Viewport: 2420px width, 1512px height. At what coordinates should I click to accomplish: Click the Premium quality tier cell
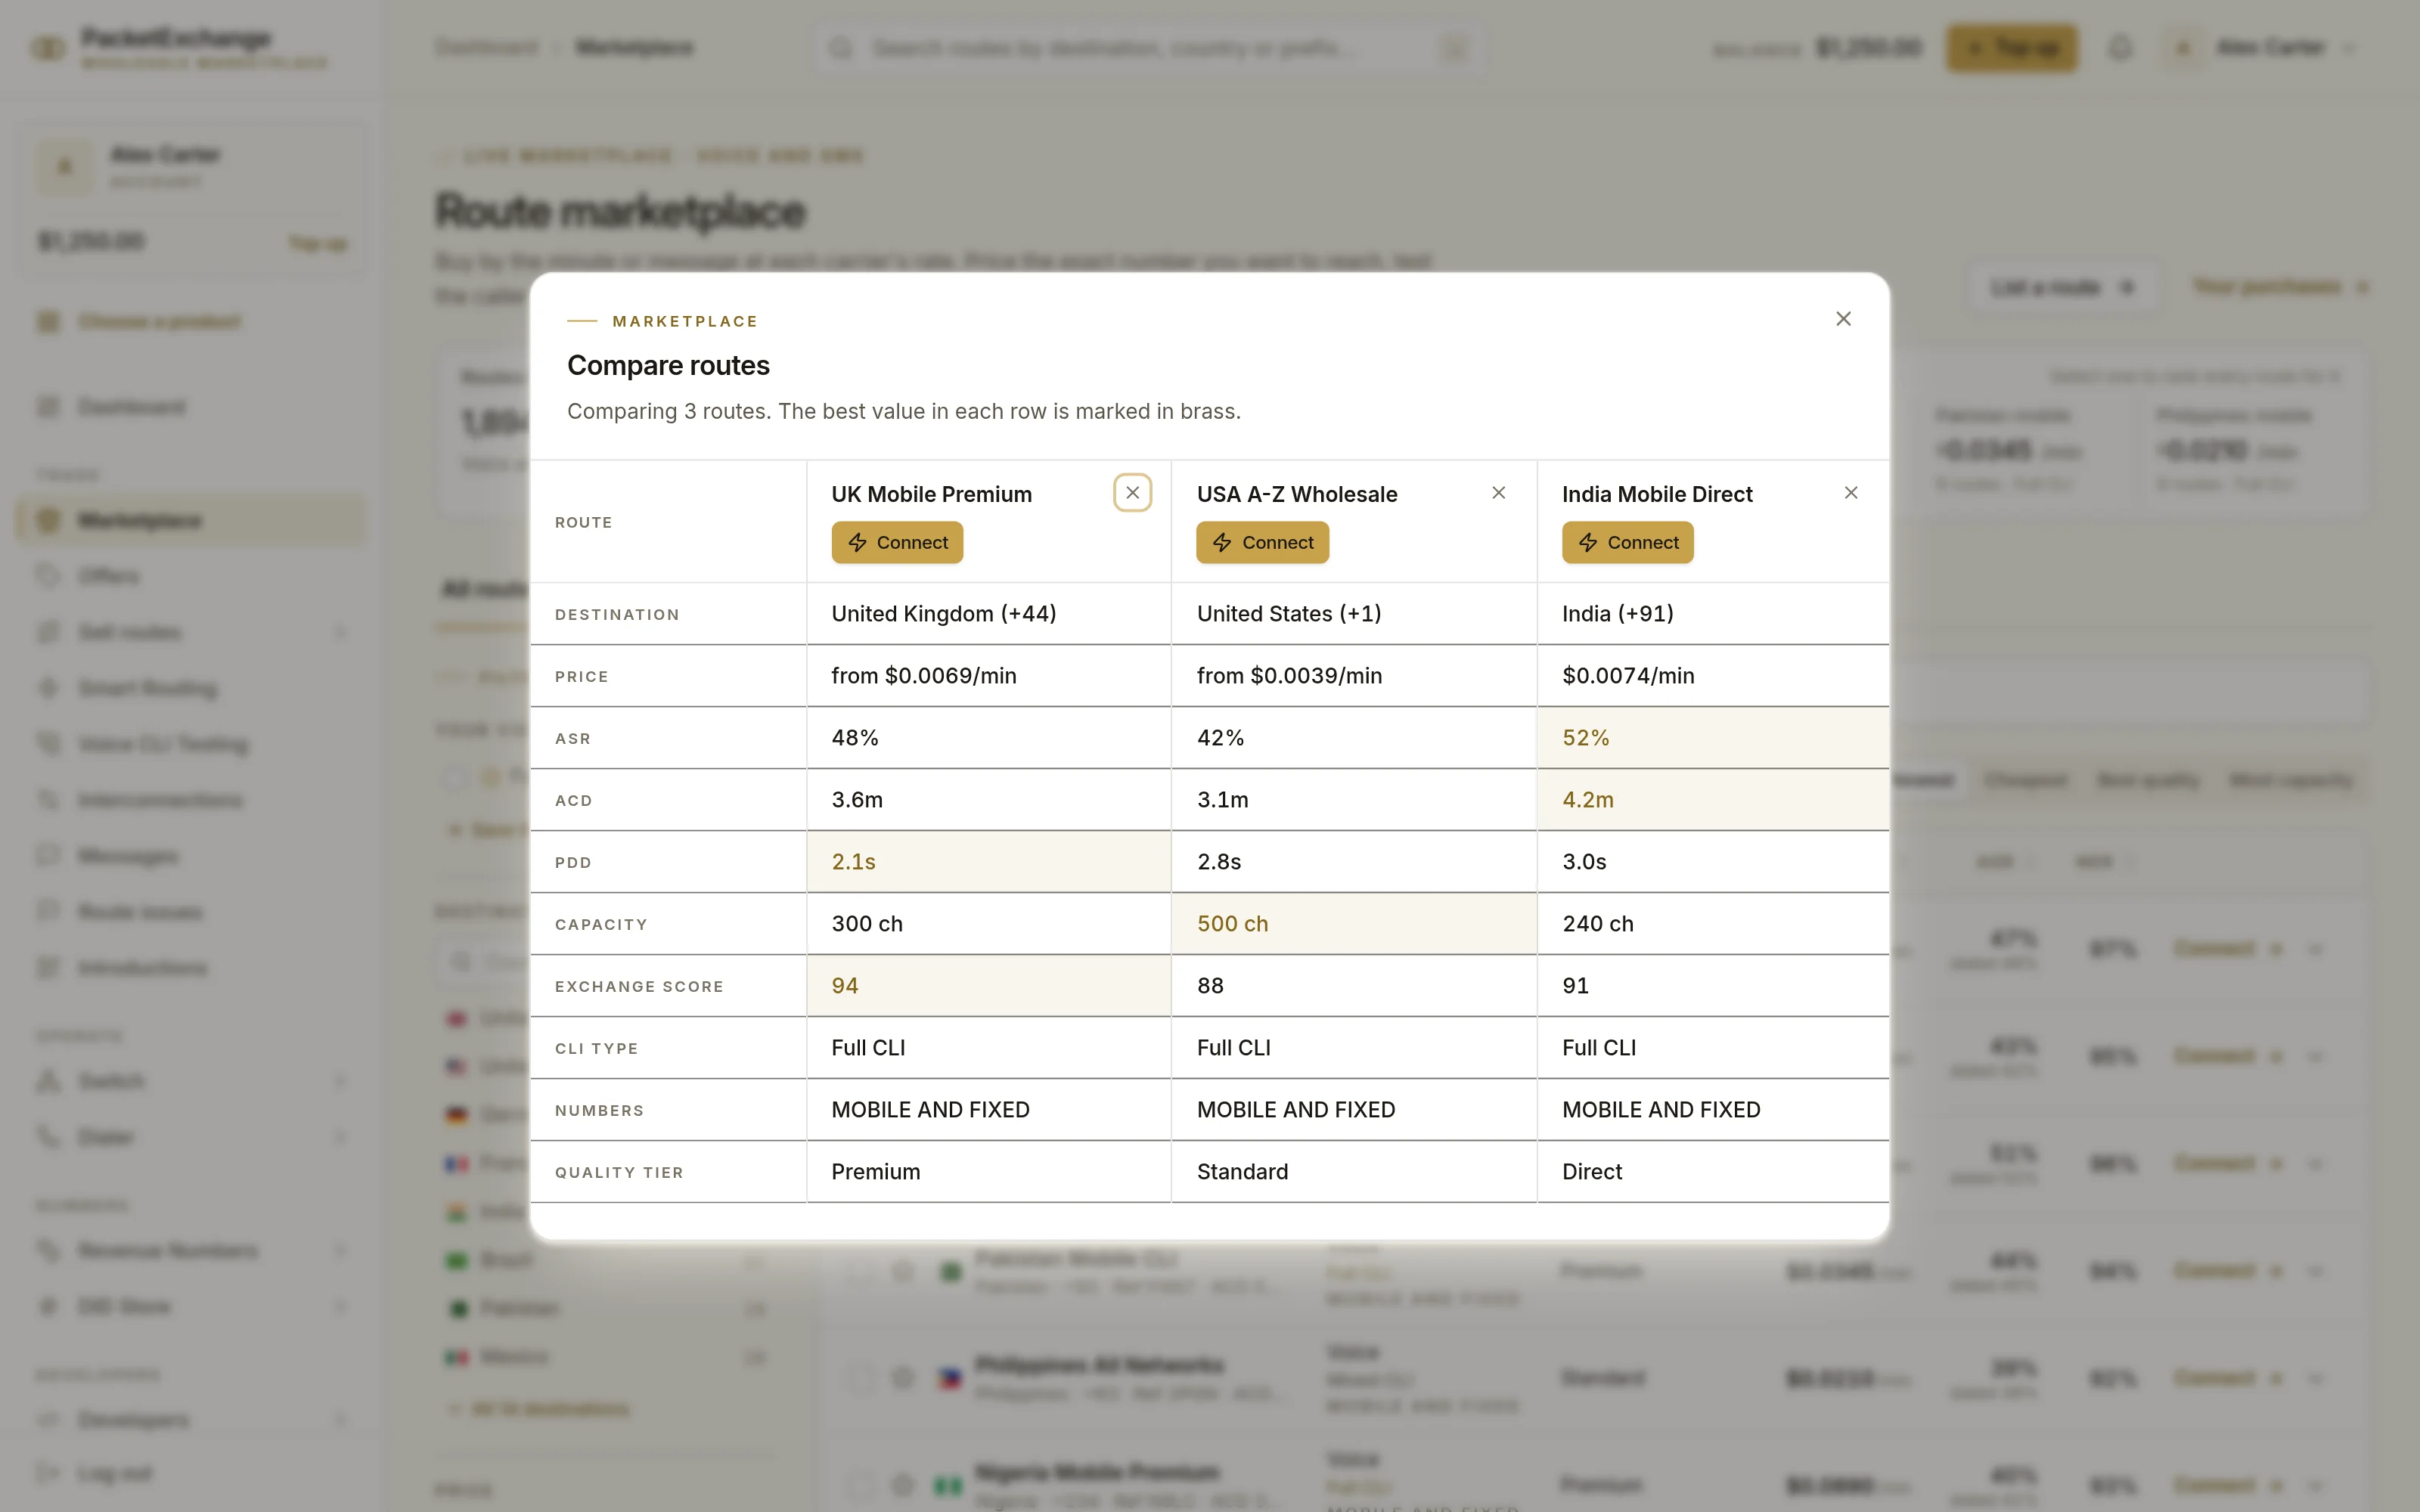988,1171
